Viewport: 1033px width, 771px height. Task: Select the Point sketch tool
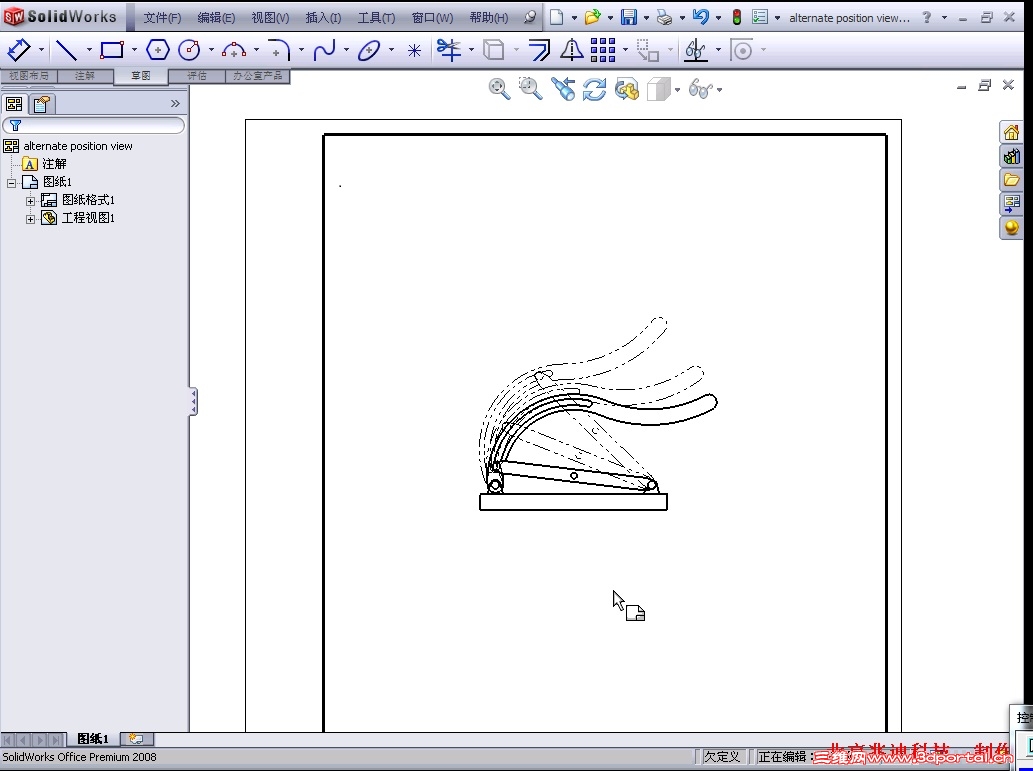coord(414,50)
